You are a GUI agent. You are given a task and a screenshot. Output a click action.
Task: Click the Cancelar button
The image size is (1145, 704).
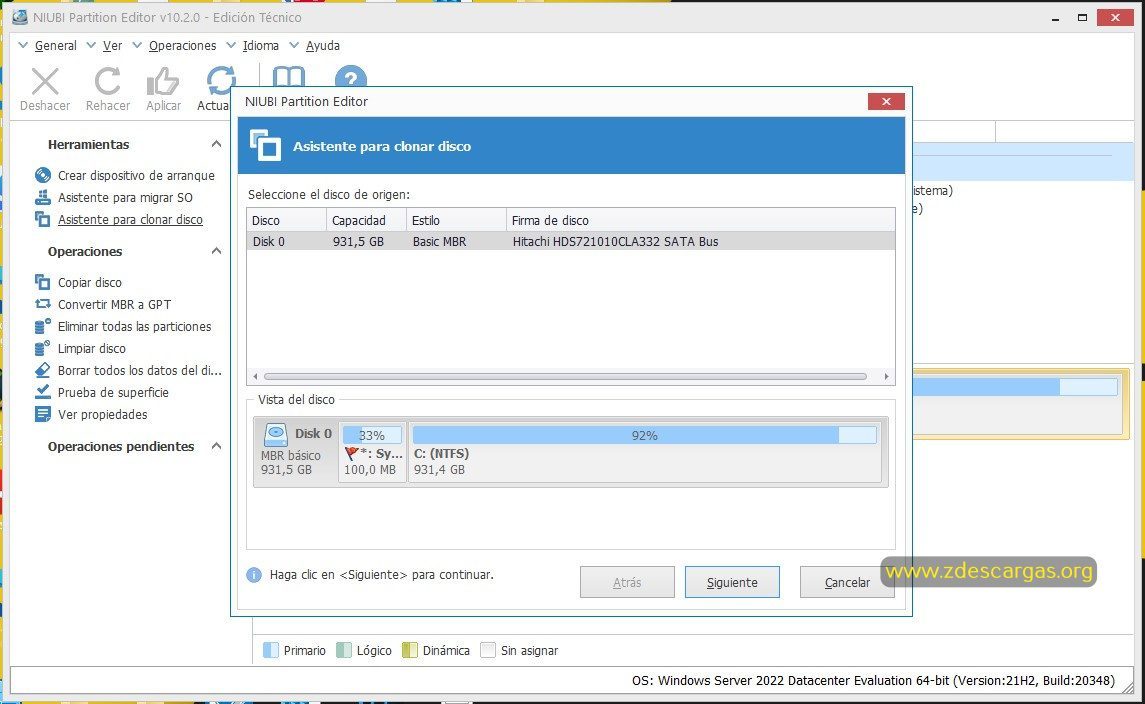pos(847,582)
